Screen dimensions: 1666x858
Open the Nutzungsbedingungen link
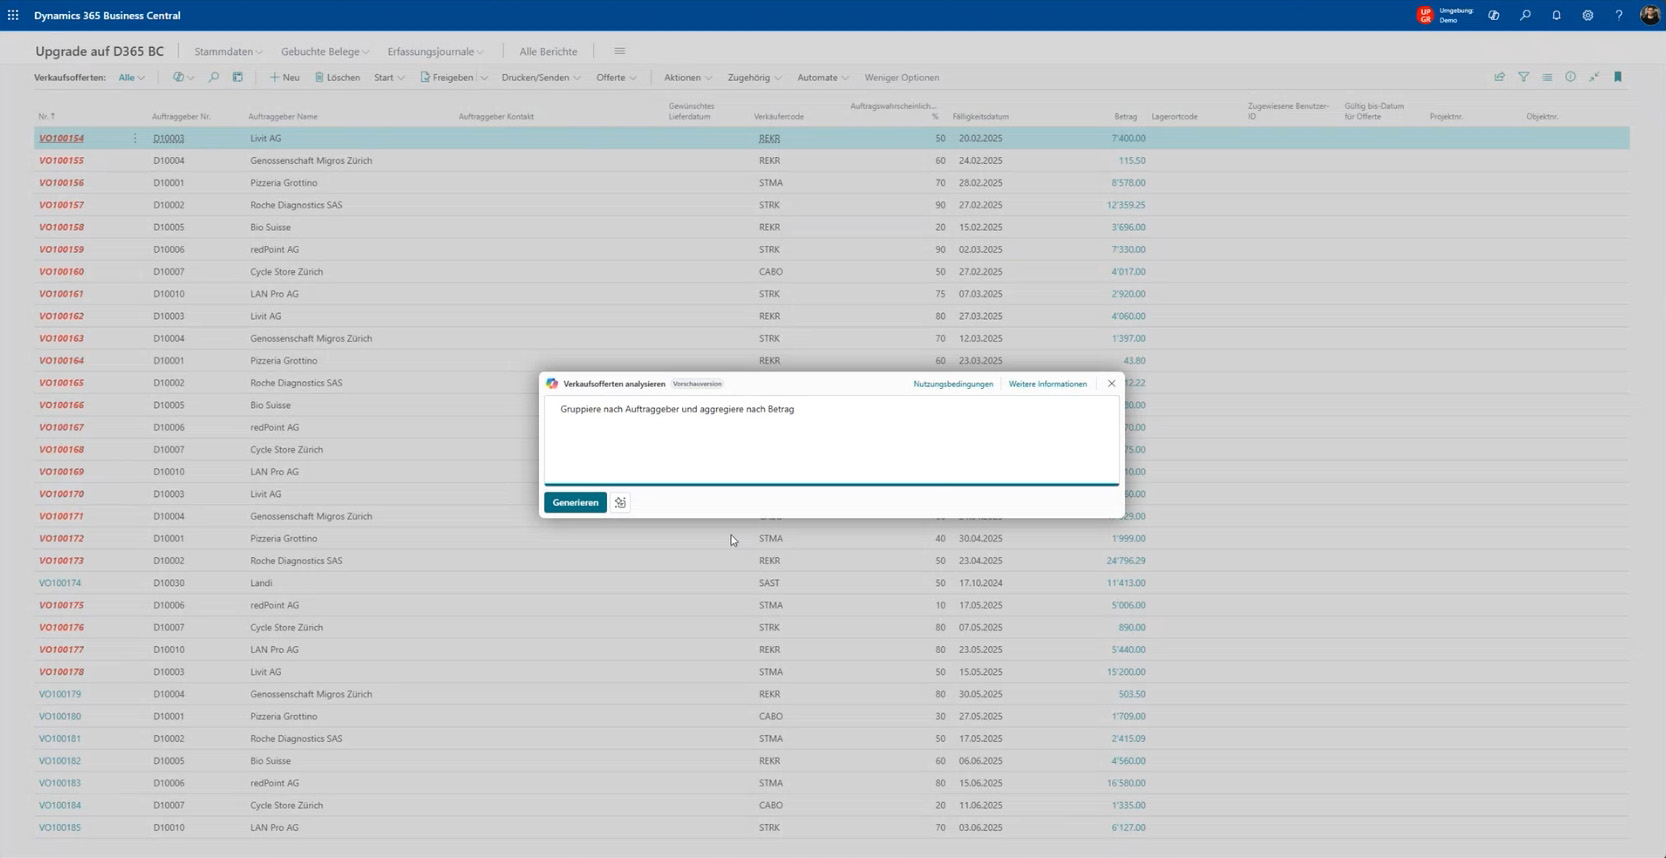(x=952, y=384)
